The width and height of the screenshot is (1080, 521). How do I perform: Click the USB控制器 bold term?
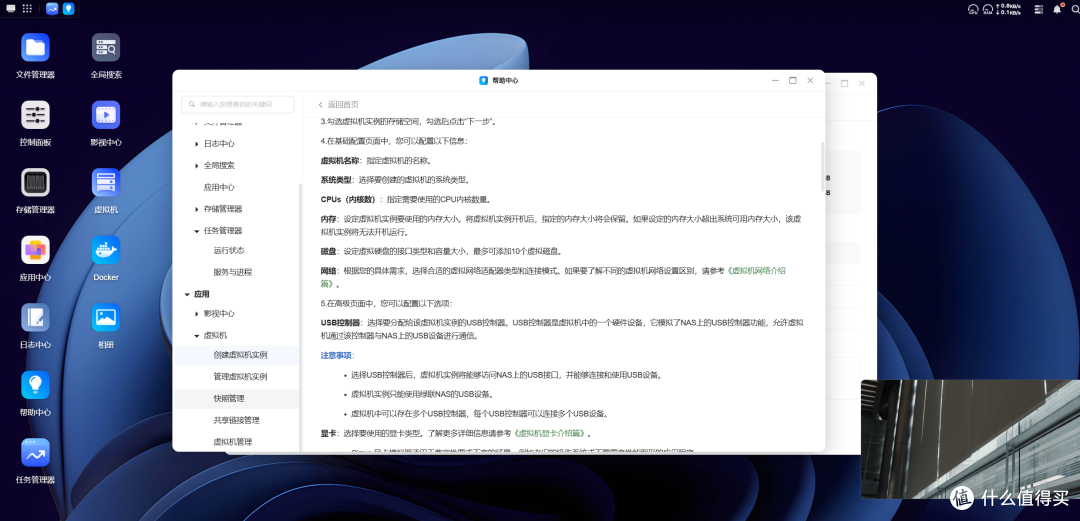point(340,323)
